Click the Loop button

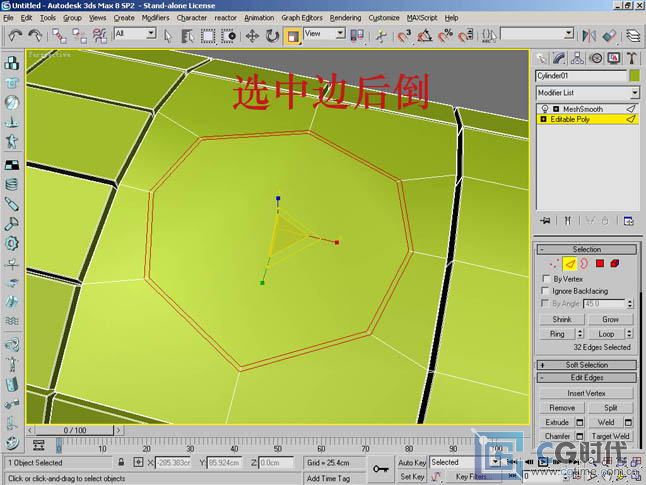606,334
